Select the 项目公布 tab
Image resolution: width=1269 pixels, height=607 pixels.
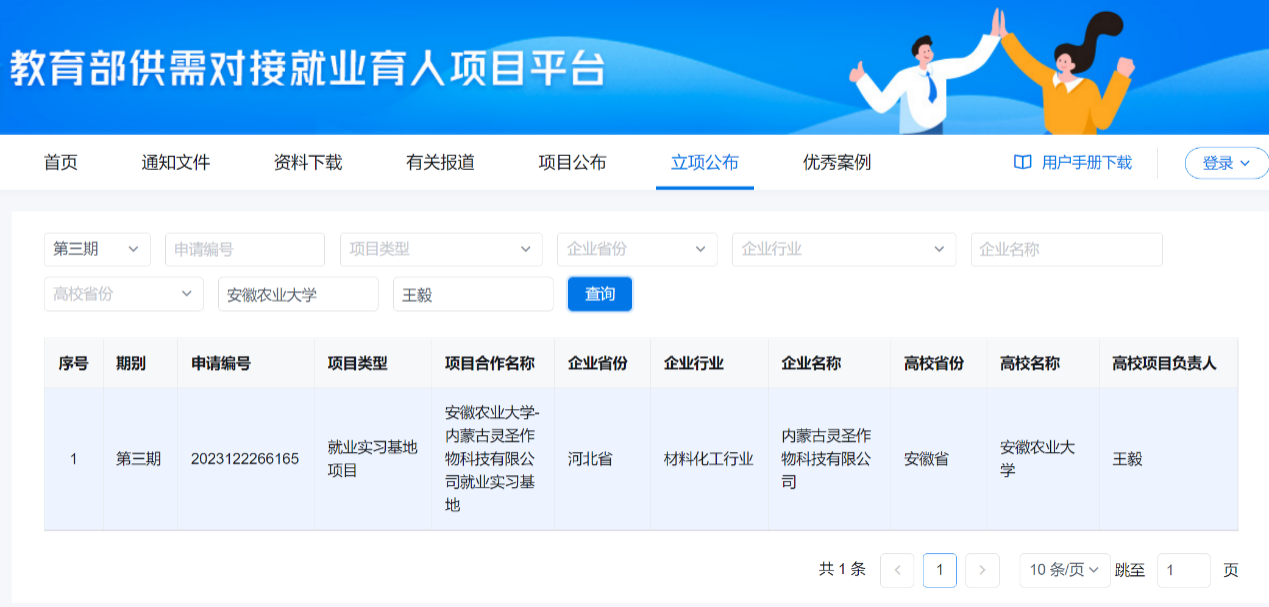572,163
